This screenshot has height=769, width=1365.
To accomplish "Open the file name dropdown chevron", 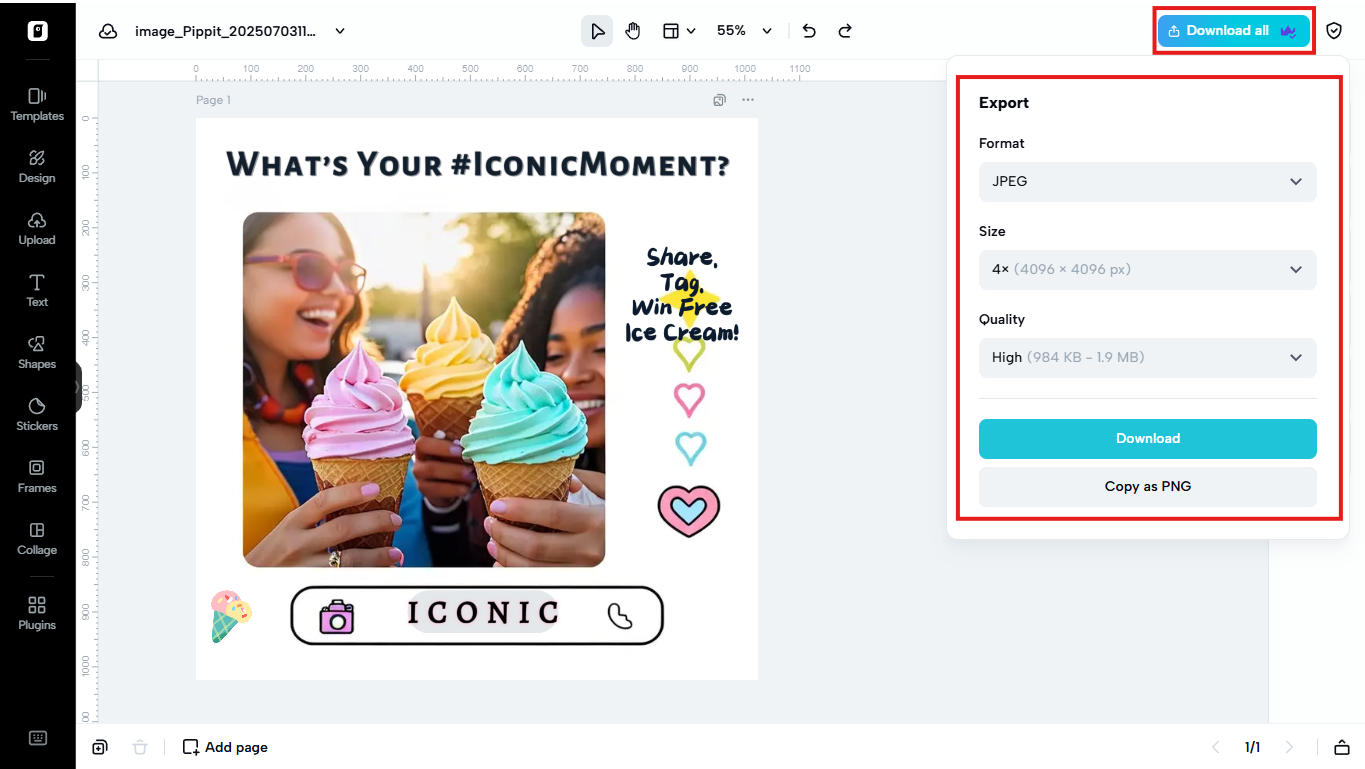I will [340, 31].
